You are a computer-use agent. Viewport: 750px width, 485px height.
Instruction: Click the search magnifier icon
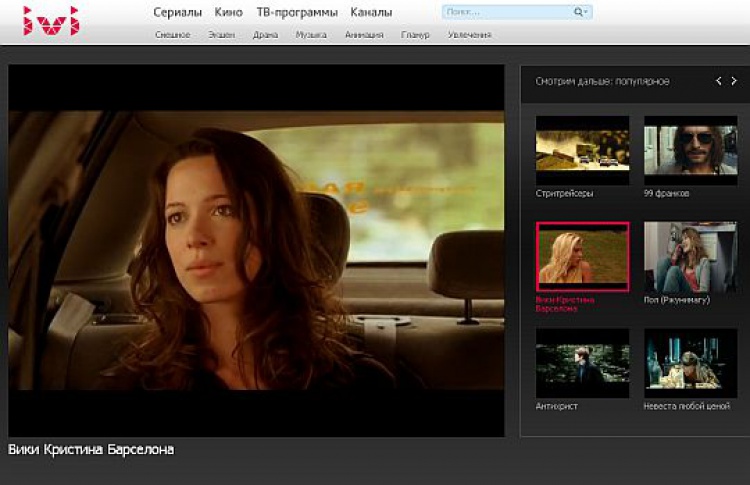pyautogui.click(x=578, y=12)
